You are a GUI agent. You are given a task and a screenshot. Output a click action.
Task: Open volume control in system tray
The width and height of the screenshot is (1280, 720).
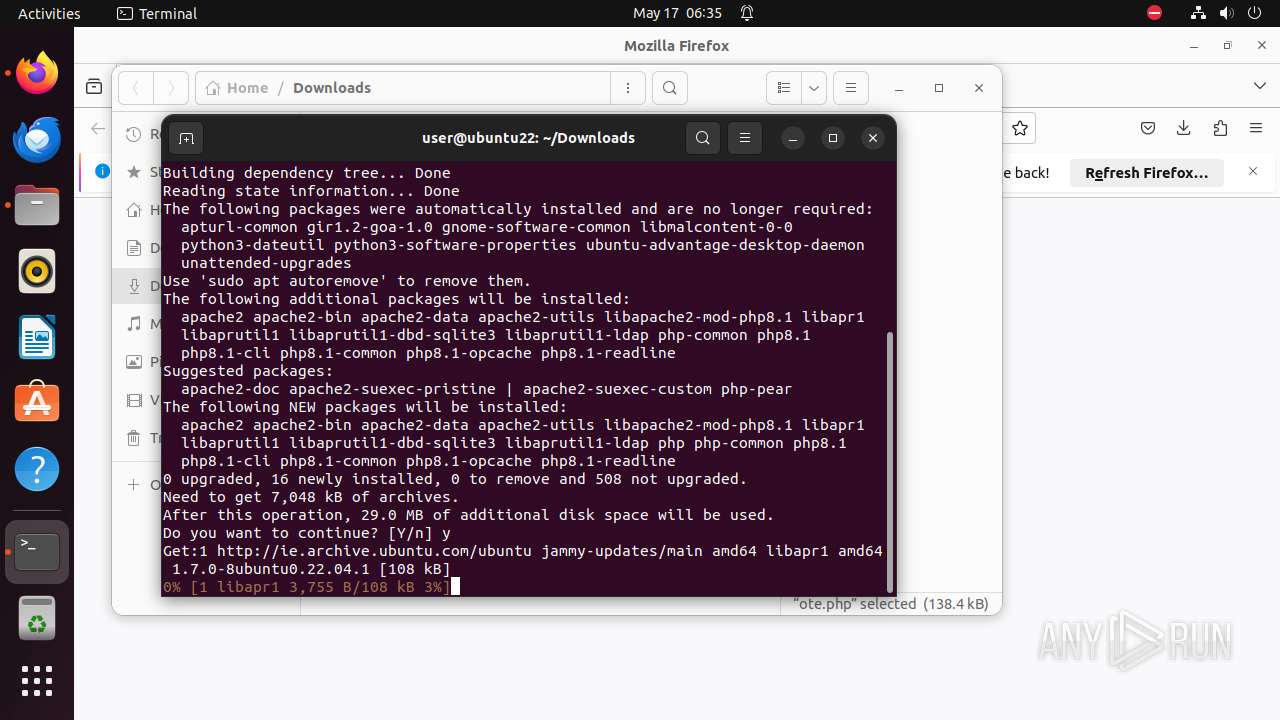click(x=1226, y=13)
